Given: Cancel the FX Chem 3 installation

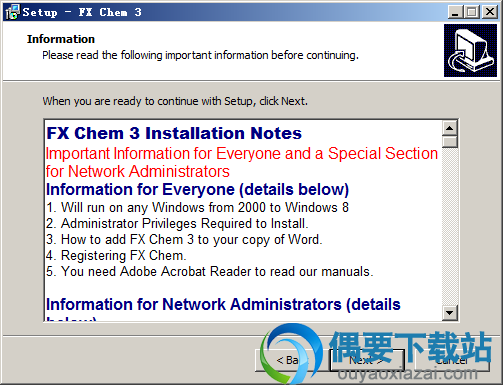Looking at the screenshot, I should click(452, 360).
